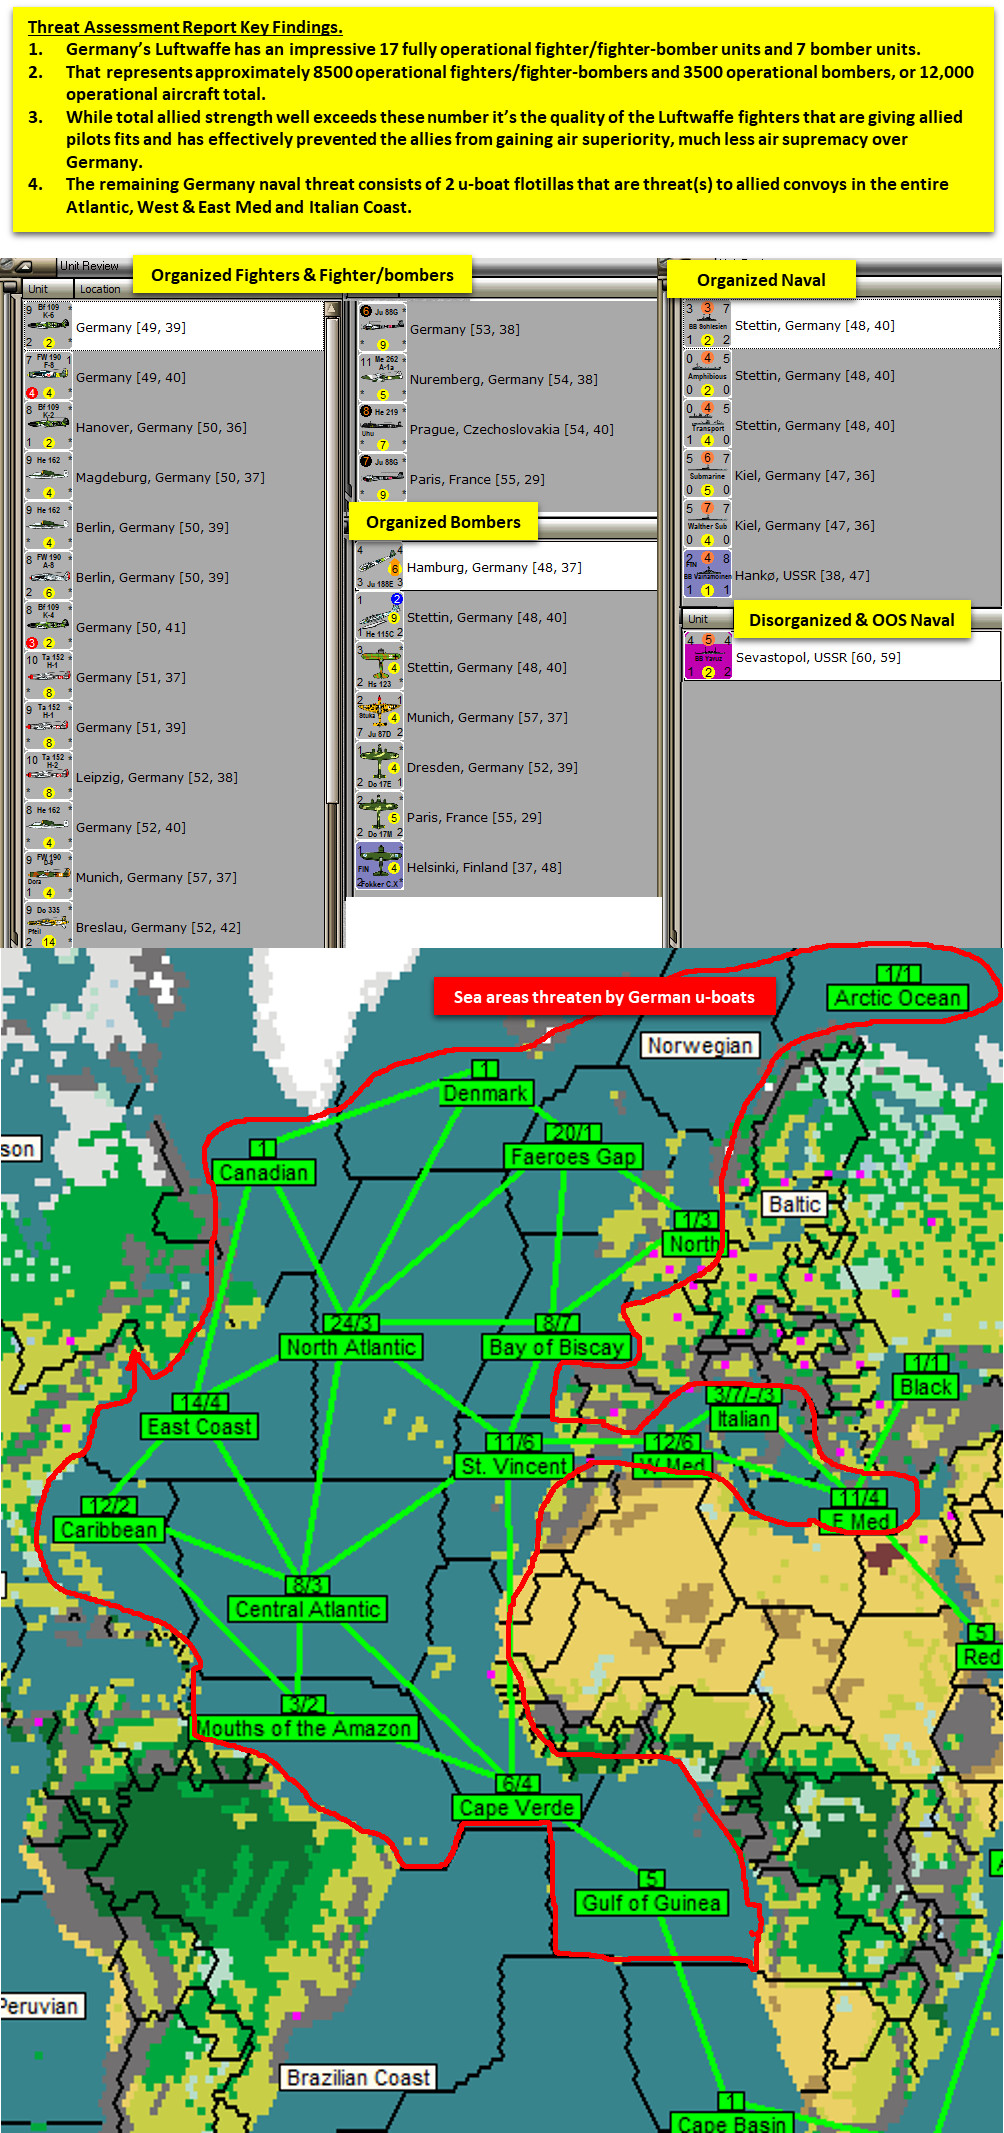Click the Gulf of Guinea label
This screenshot has height=2133, width=1004.
click(x=651, y=1902)
